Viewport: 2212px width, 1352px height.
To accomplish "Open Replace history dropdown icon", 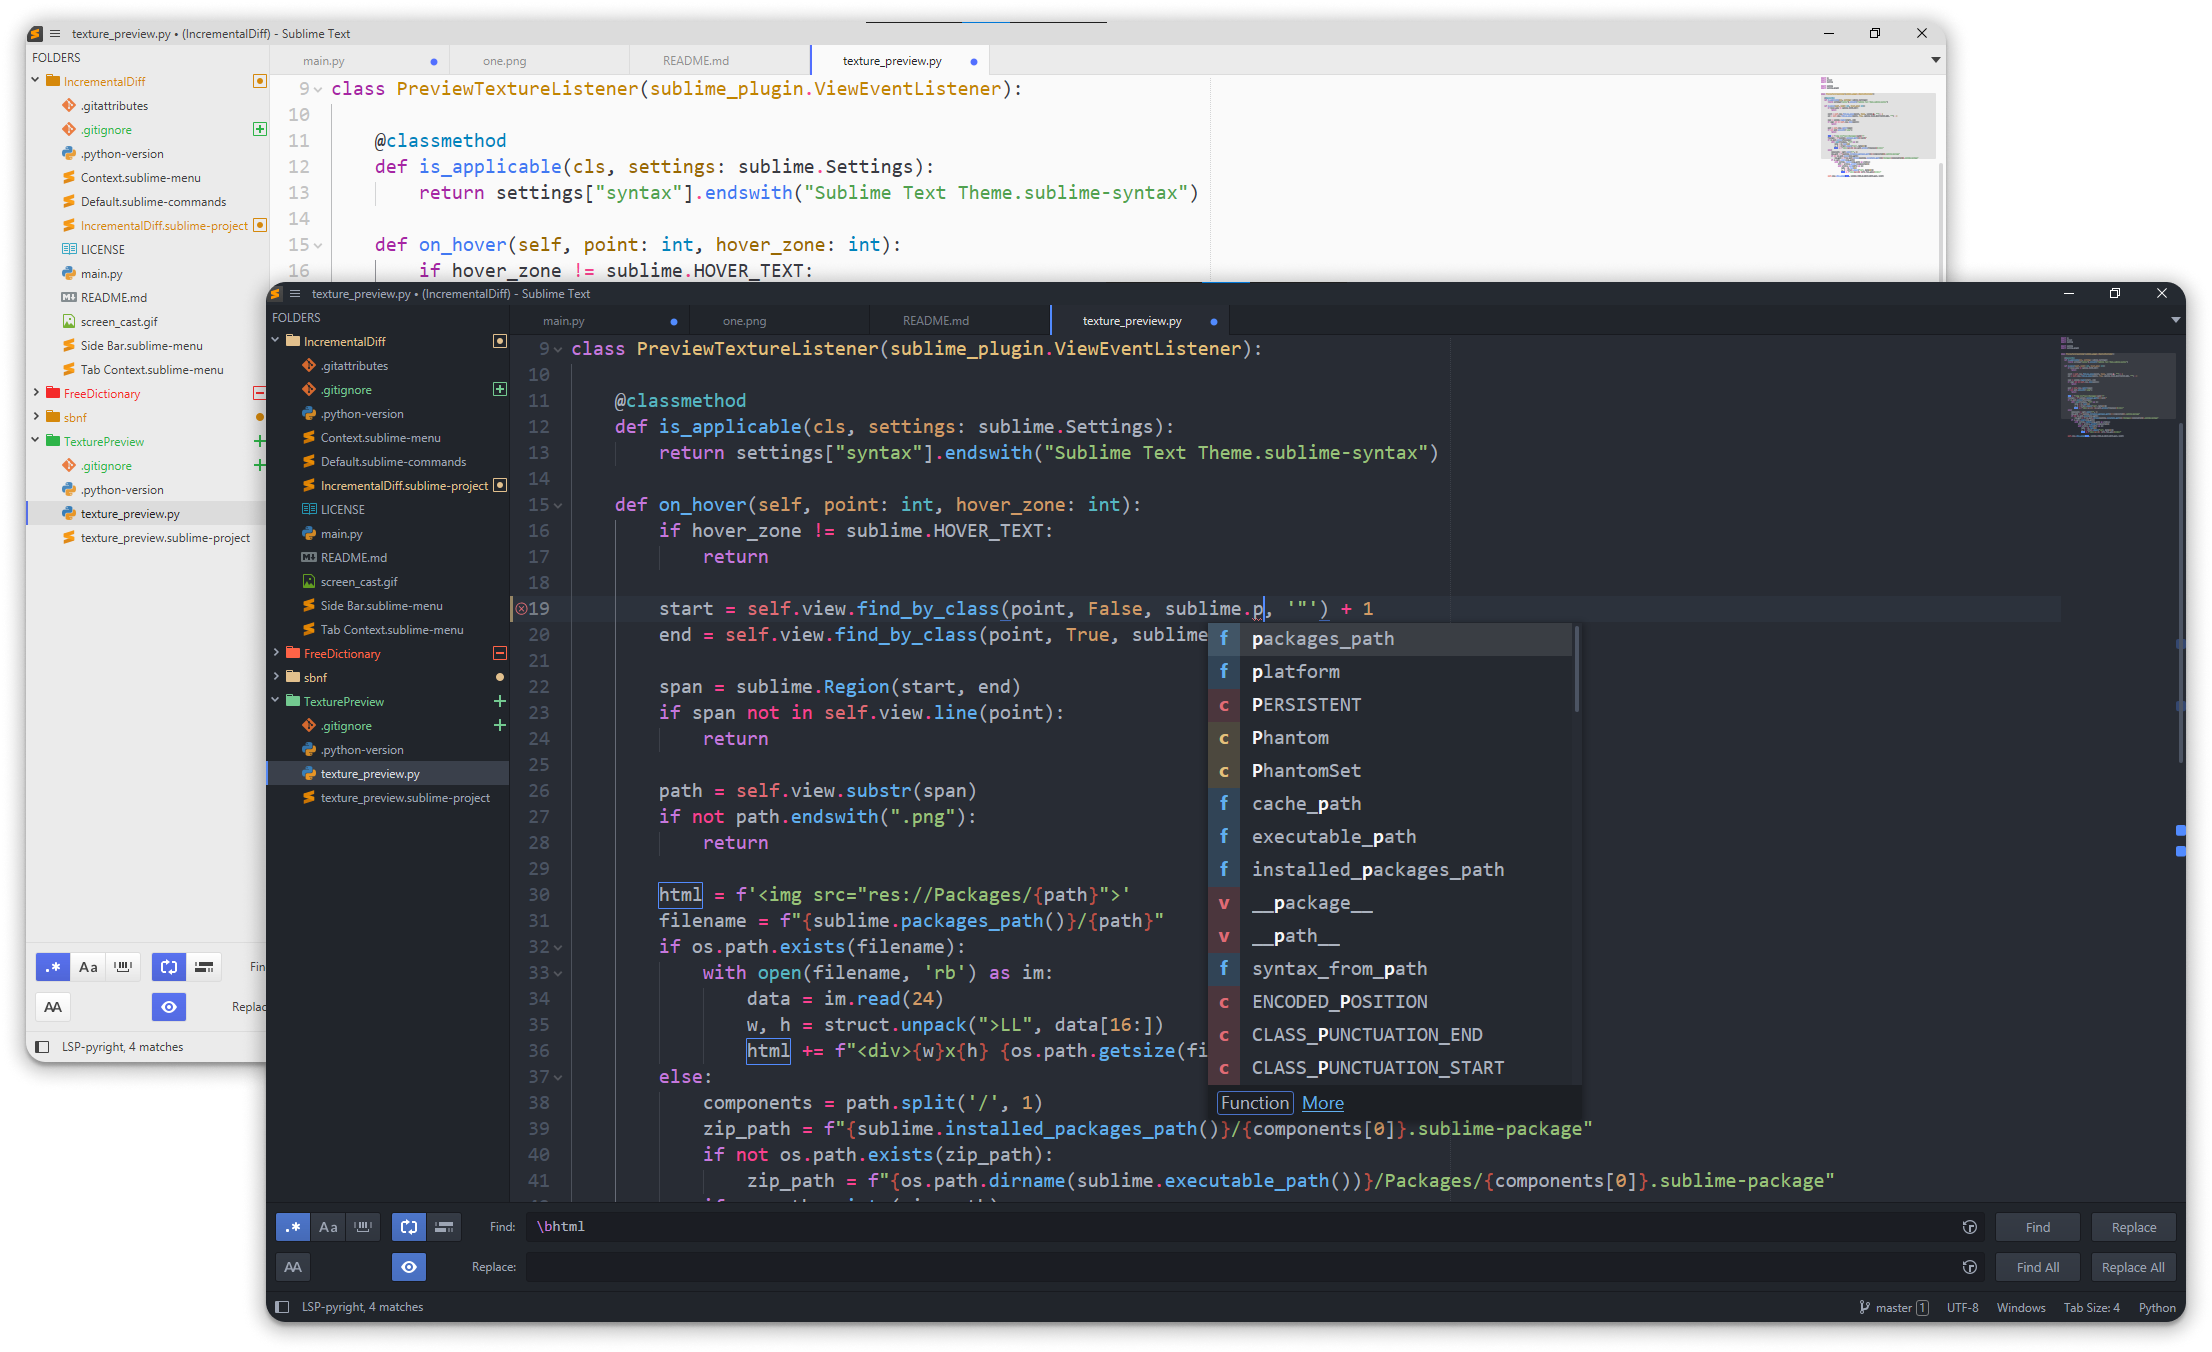I will 1970,1267.
